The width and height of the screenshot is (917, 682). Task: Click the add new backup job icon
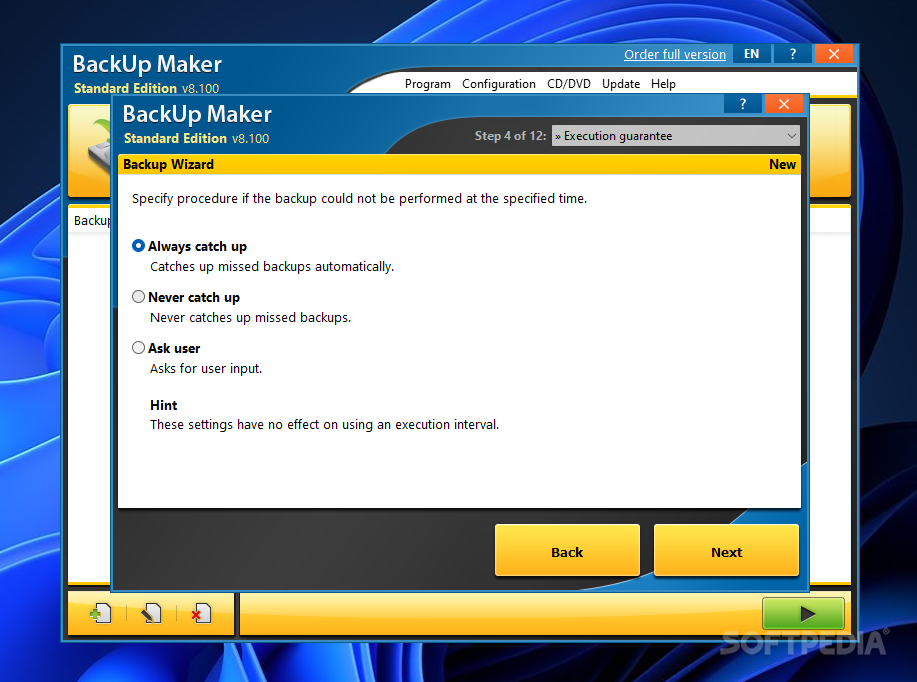click(100, 614)
